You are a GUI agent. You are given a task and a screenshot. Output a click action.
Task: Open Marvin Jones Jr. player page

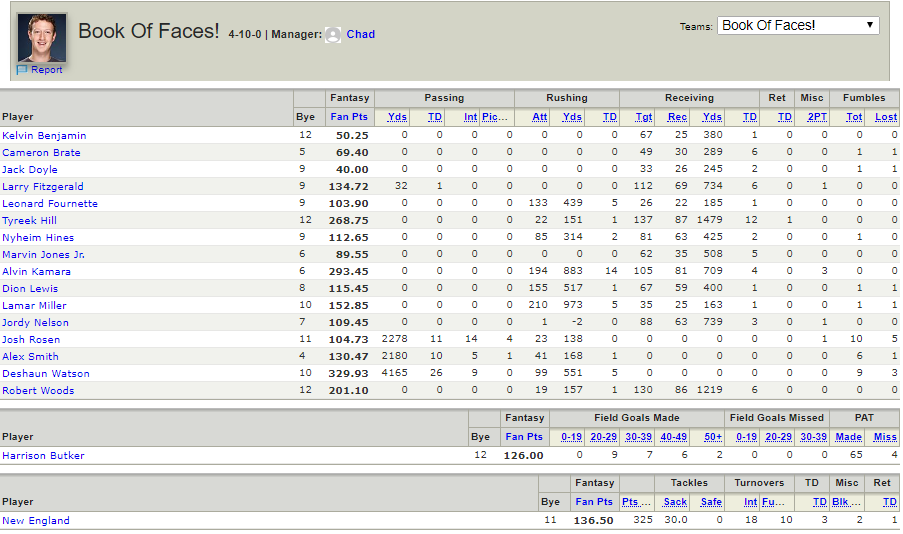click(x=44, y=255)
